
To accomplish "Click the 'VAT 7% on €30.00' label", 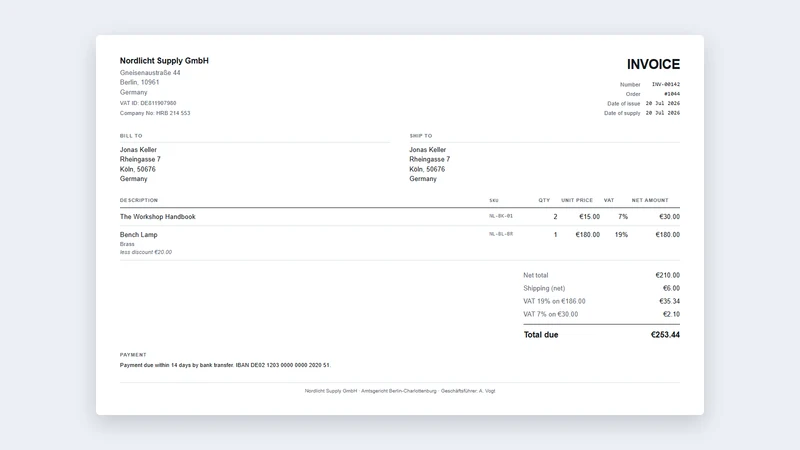I will pos(551,314).
